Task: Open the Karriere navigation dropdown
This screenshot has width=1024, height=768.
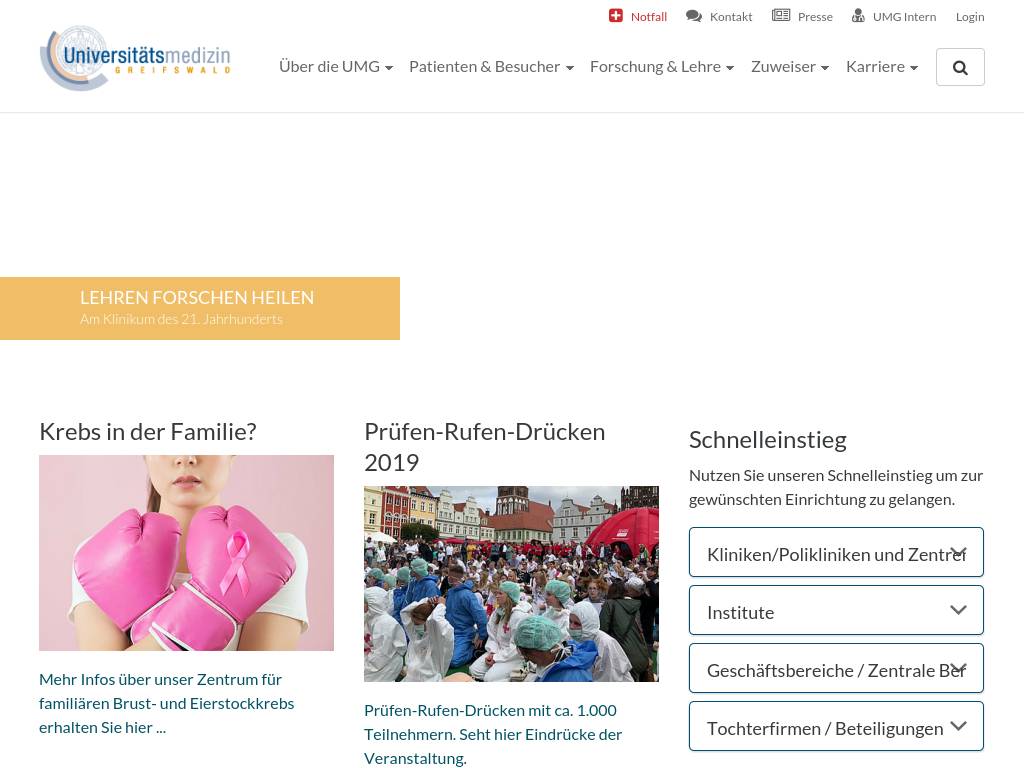Action: point(882,67)
